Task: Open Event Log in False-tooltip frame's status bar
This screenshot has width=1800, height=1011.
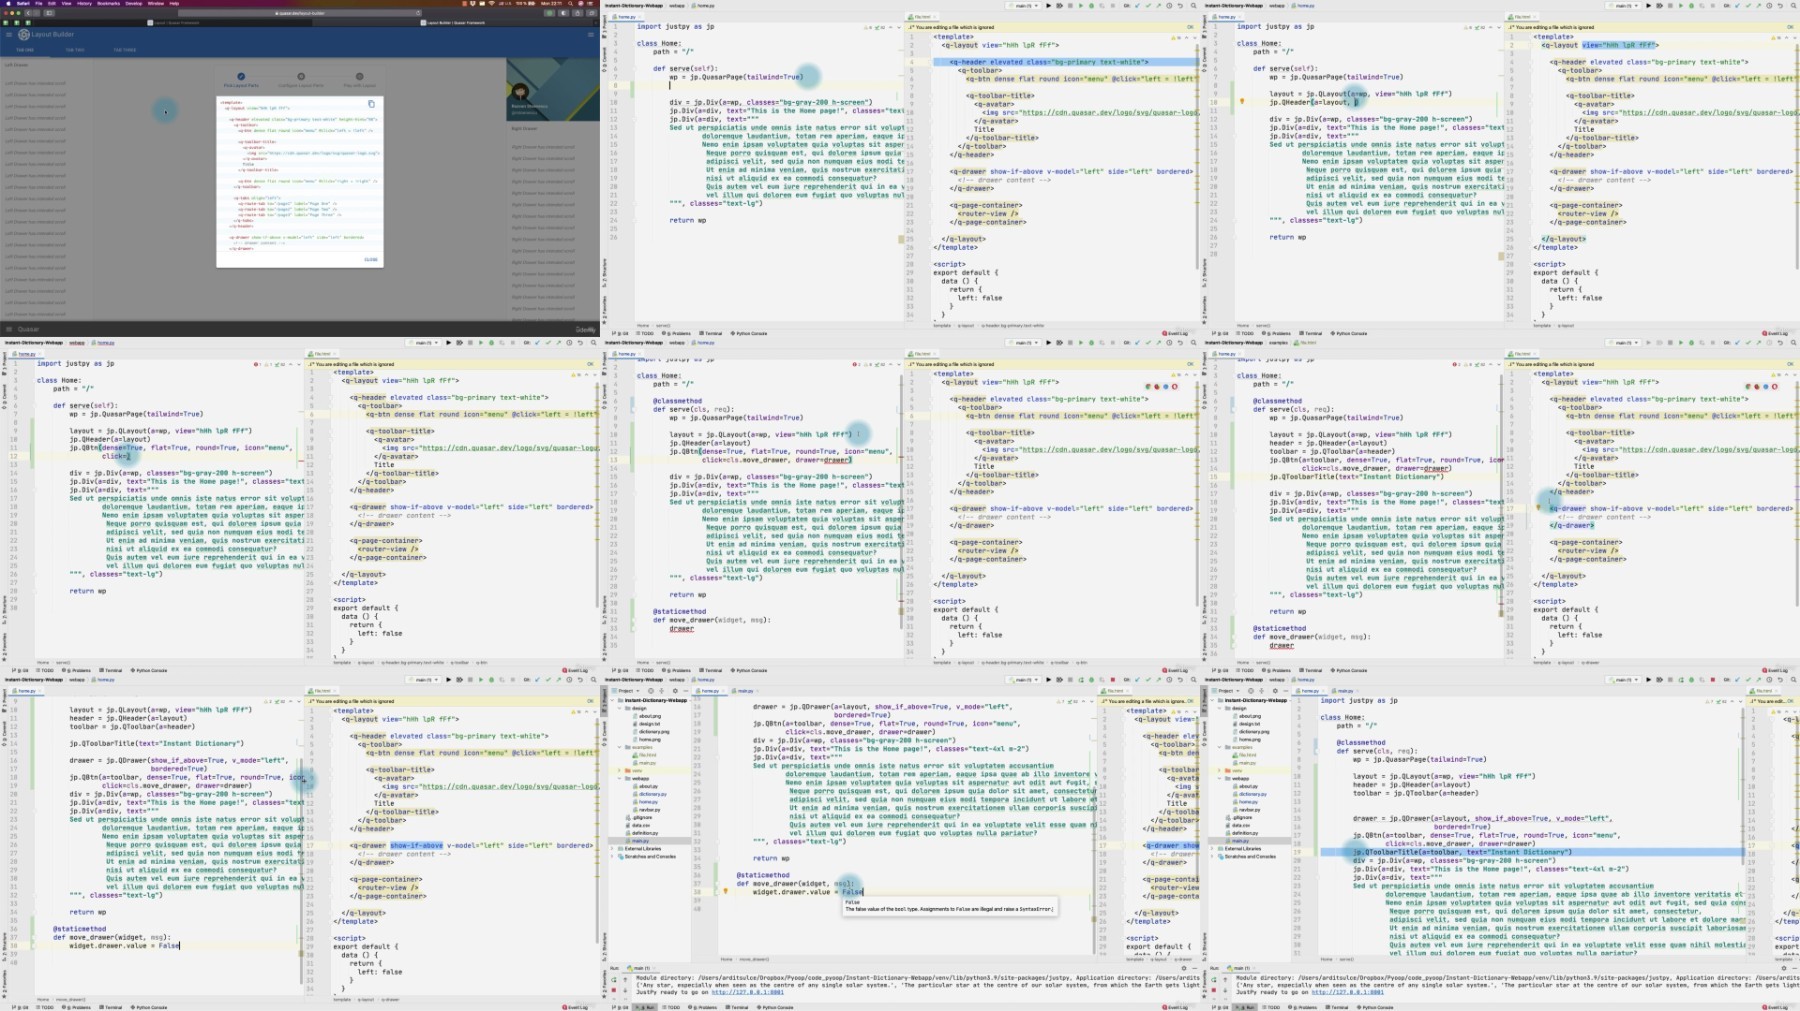Action: (x=1175, y=1007)
